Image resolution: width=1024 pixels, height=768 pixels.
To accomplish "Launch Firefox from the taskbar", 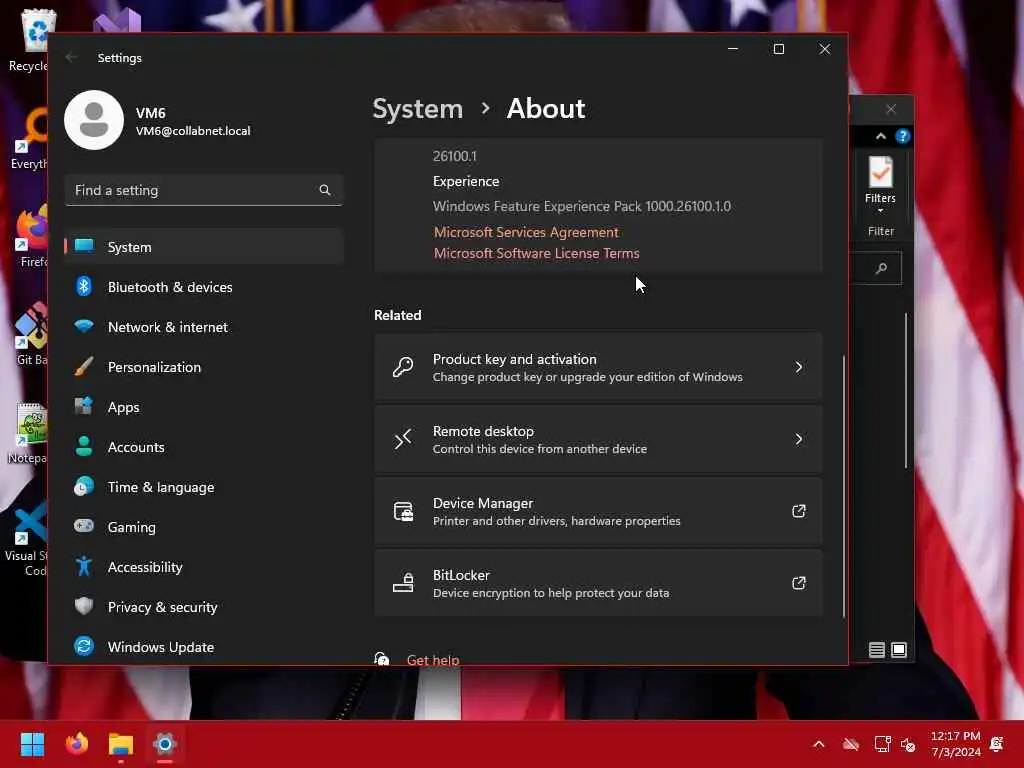I will (x=76, y=744).
